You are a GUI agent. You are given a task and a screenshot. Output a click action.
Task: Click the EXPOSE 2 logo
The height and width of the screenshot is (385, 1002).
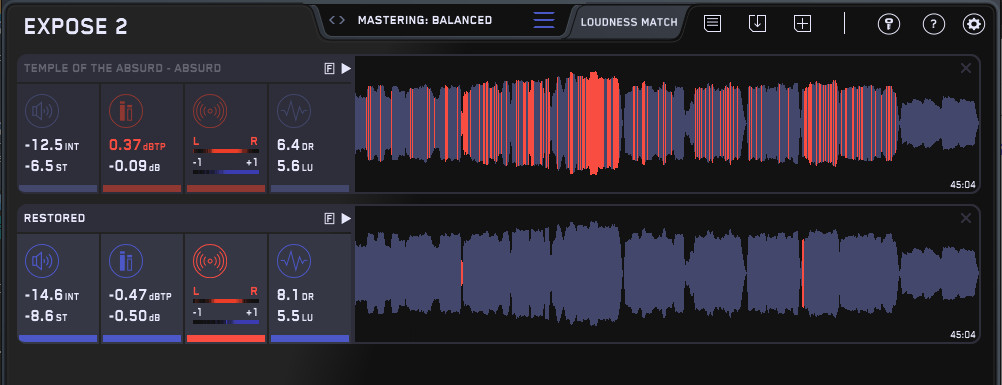(x=76, y=27)
